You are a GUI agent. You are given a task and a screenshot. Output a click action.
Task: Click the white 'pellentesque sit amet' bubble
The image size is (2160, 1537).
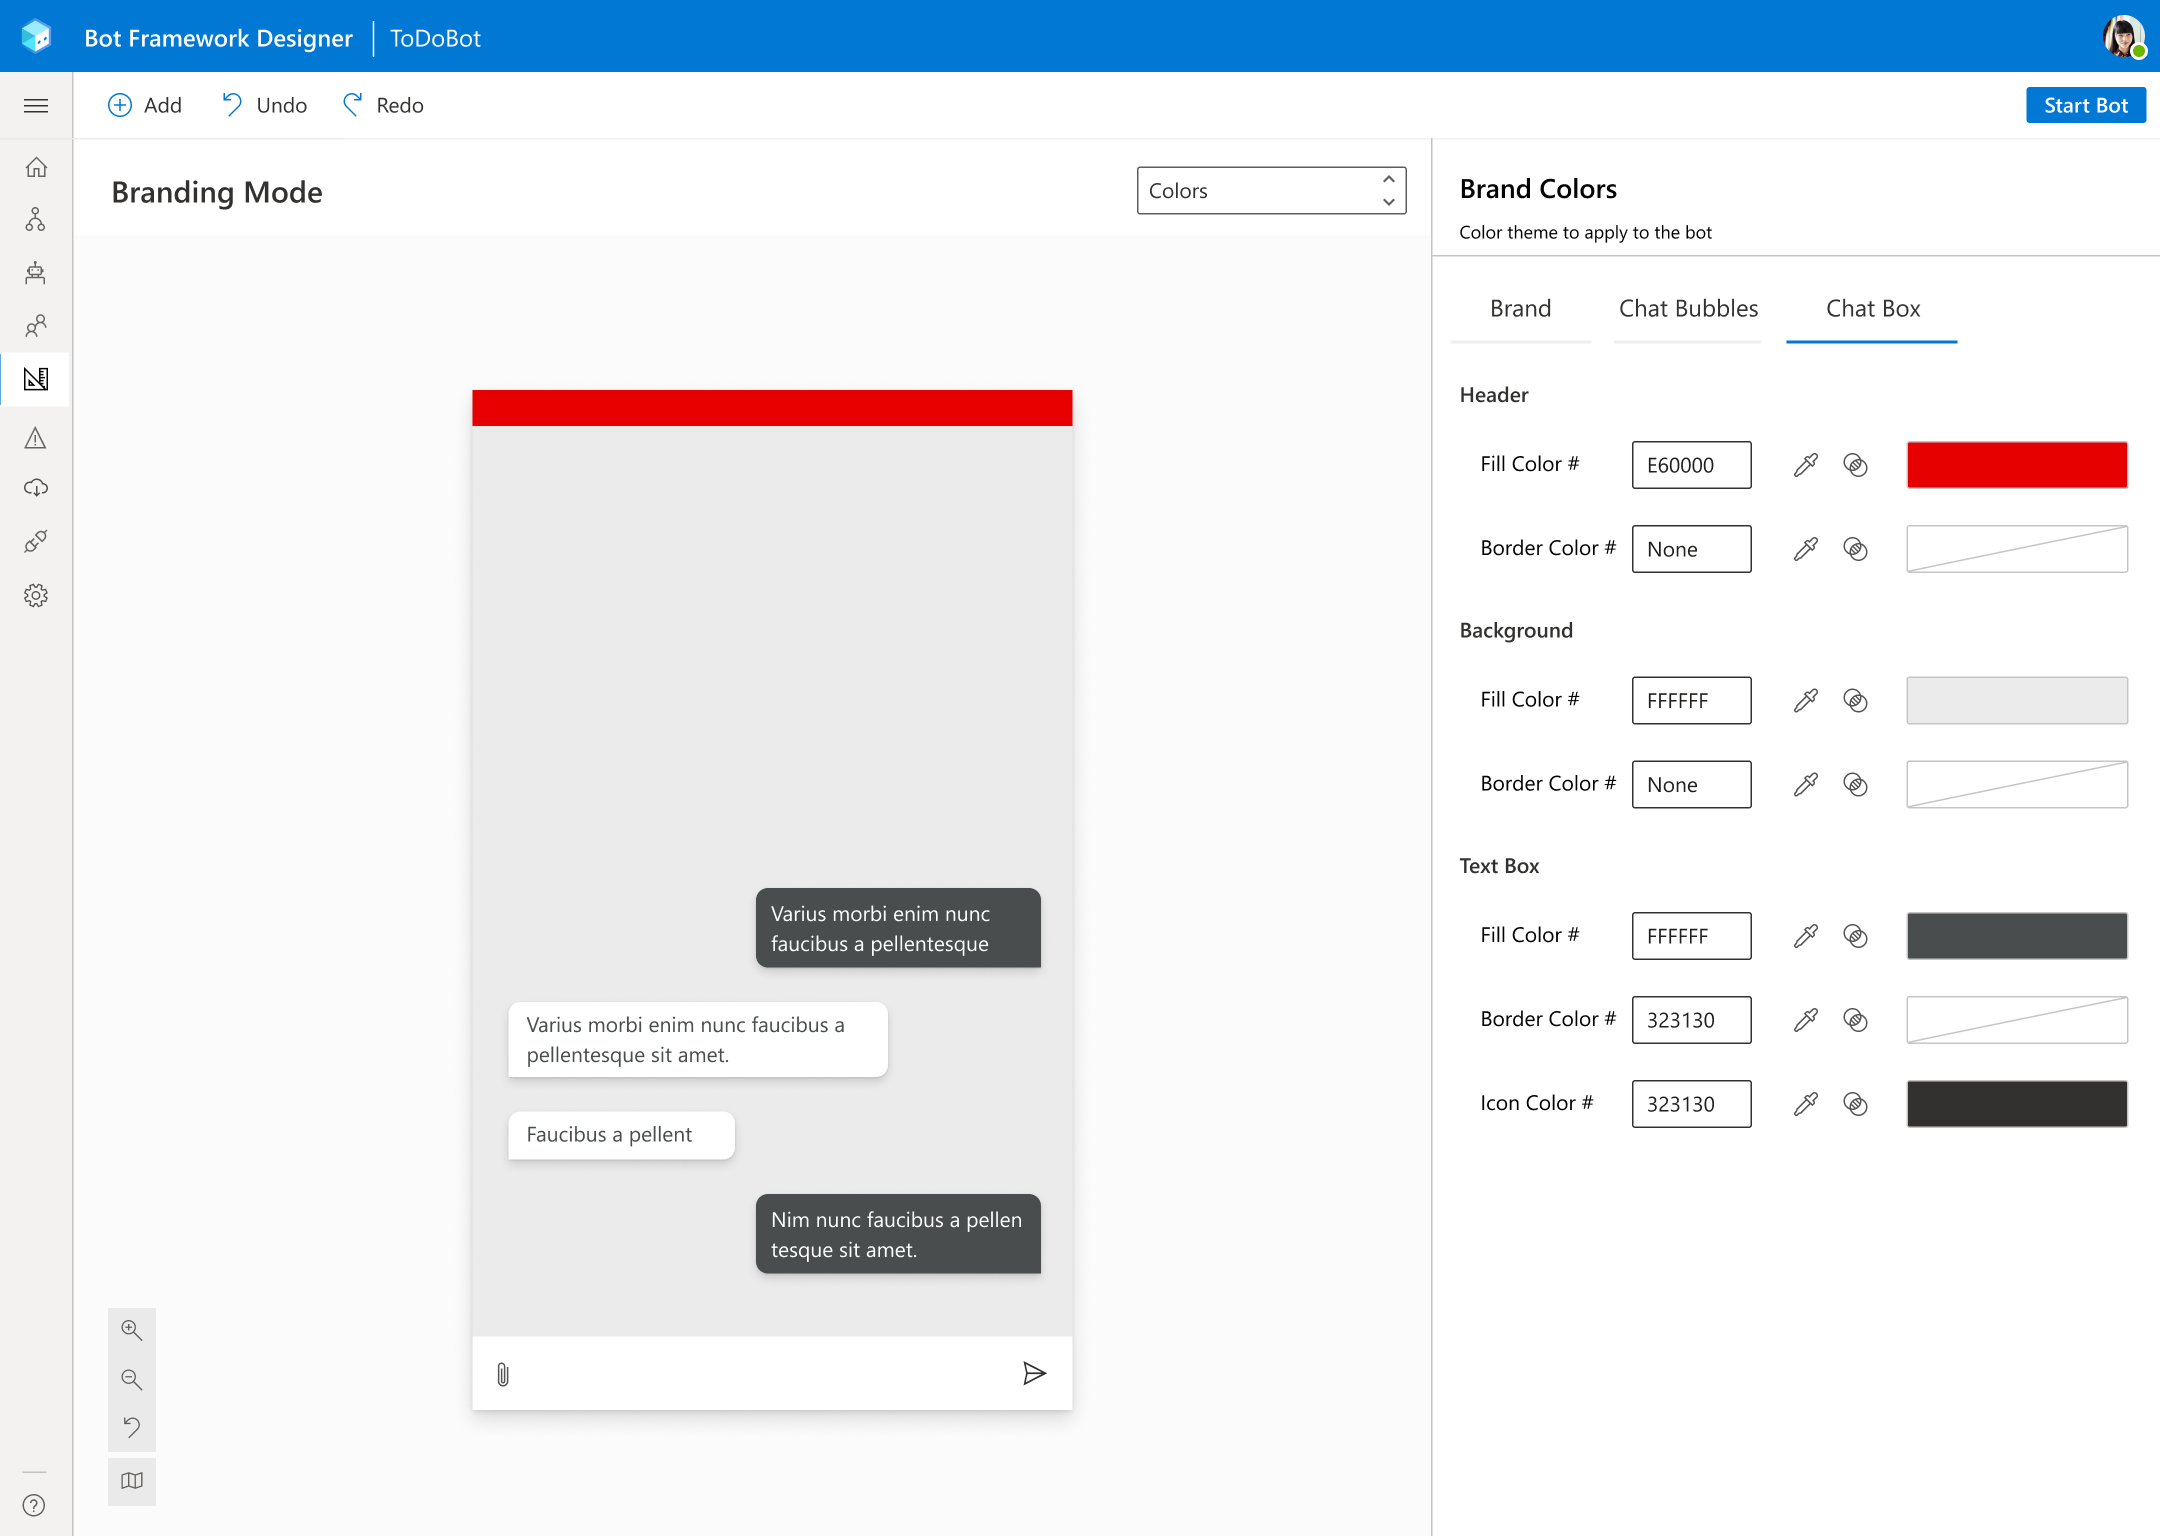(x=698, y=1040)
